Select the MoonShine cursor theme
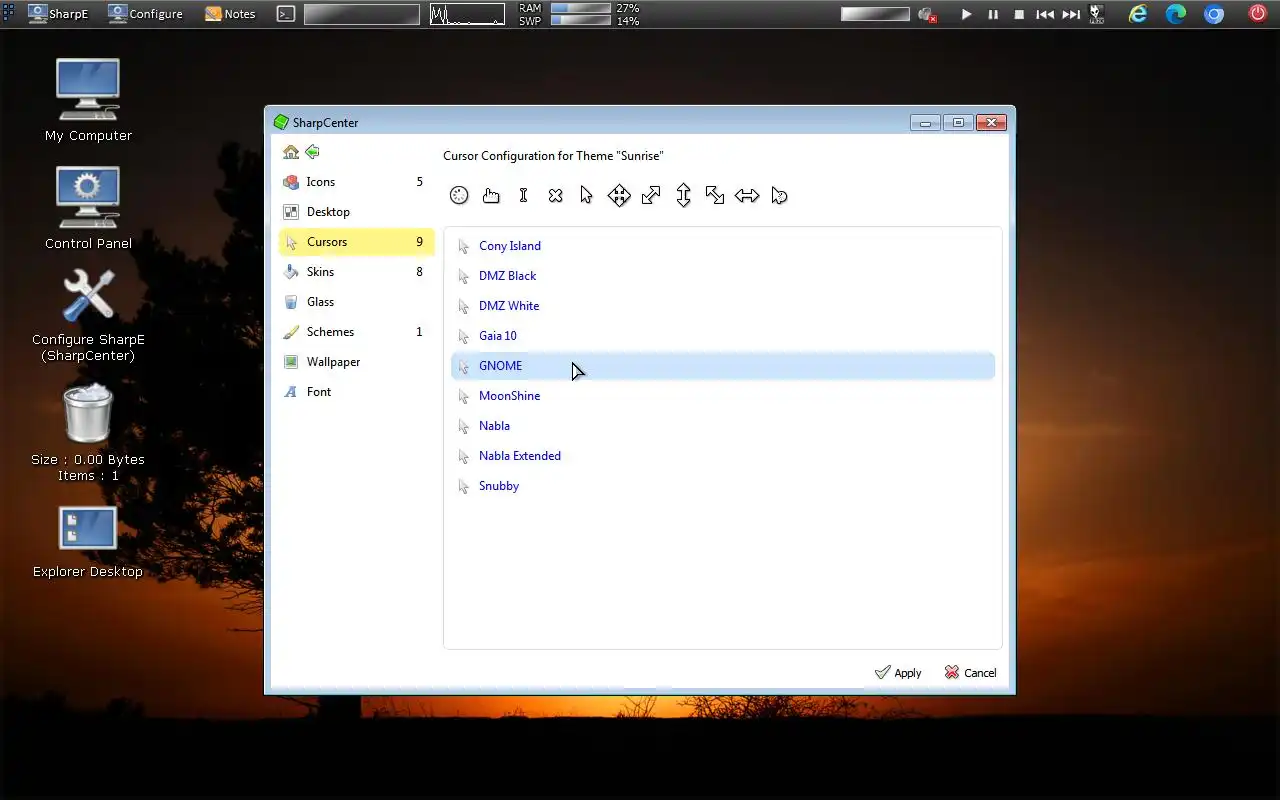Screen dimensions: 1280x800 click(723, 396)
